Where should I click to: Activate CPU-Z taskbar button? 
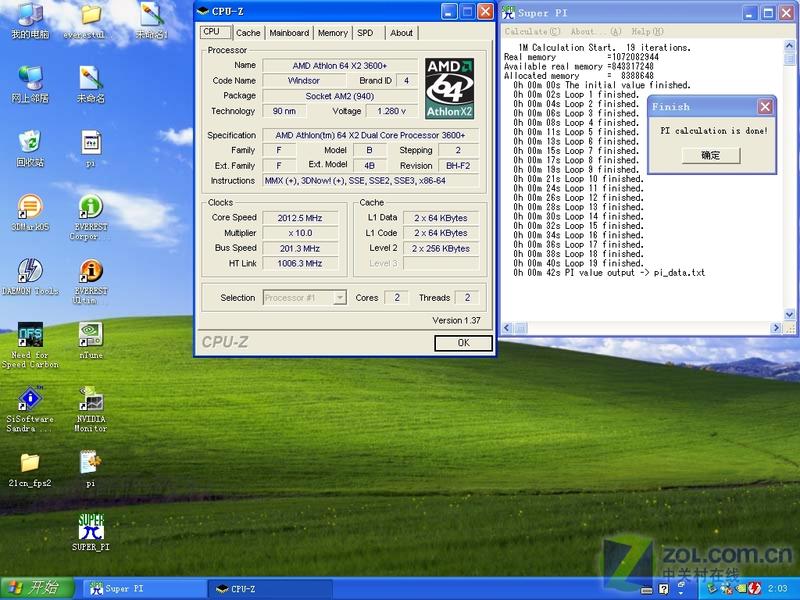pos(270,589)
